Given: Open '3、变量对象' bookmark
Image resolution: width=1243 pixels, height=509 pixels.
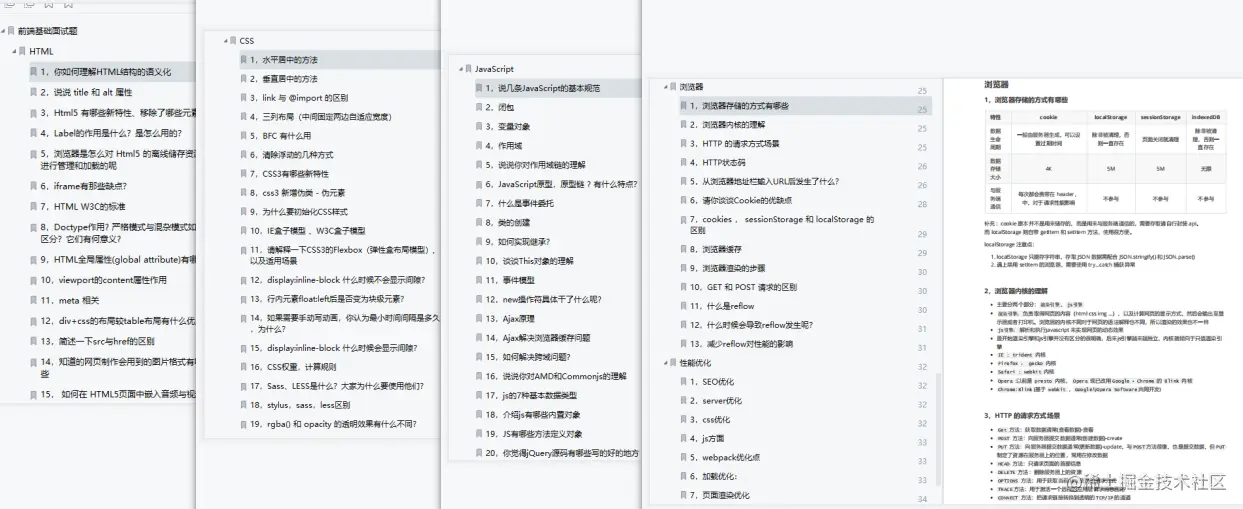Looking at the screenshot, I should coord(508,127).
